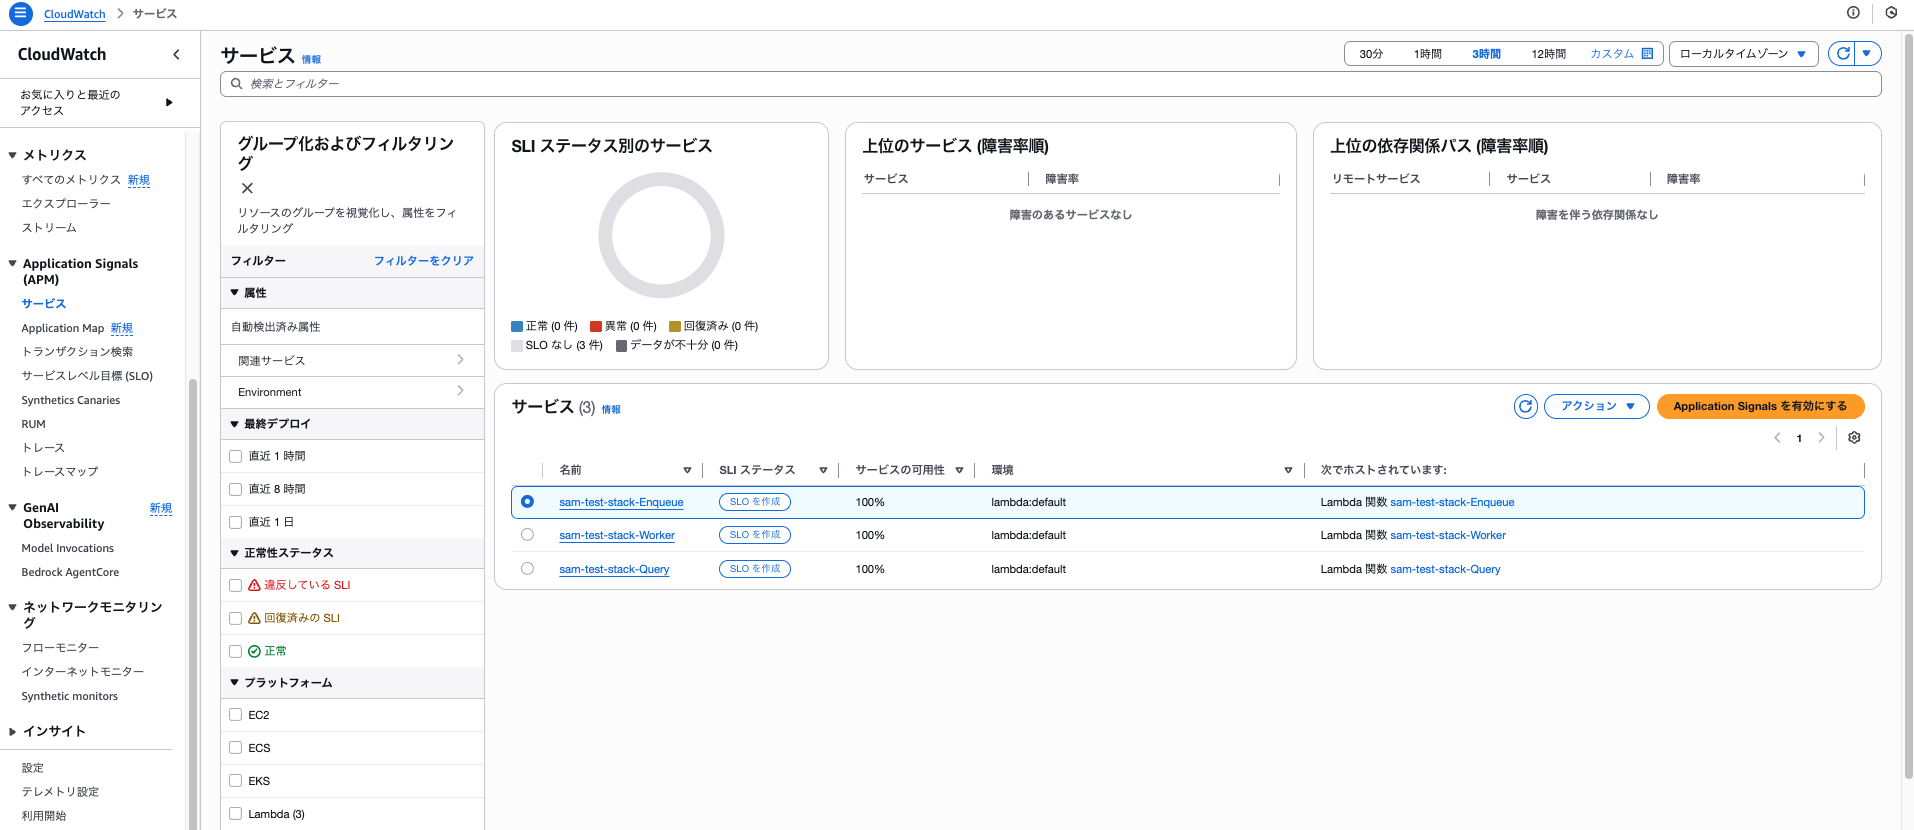
Task: Close the grouping and filtering panel X
Action: tap(247, 188)
